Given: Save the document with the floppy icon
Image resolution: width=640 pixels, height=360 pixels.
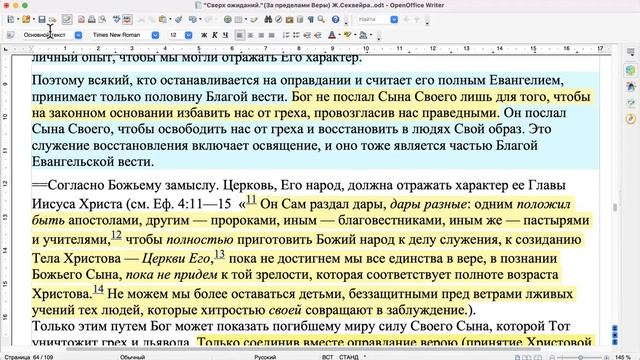Looking at the screenshot, I should coord(42,19).
